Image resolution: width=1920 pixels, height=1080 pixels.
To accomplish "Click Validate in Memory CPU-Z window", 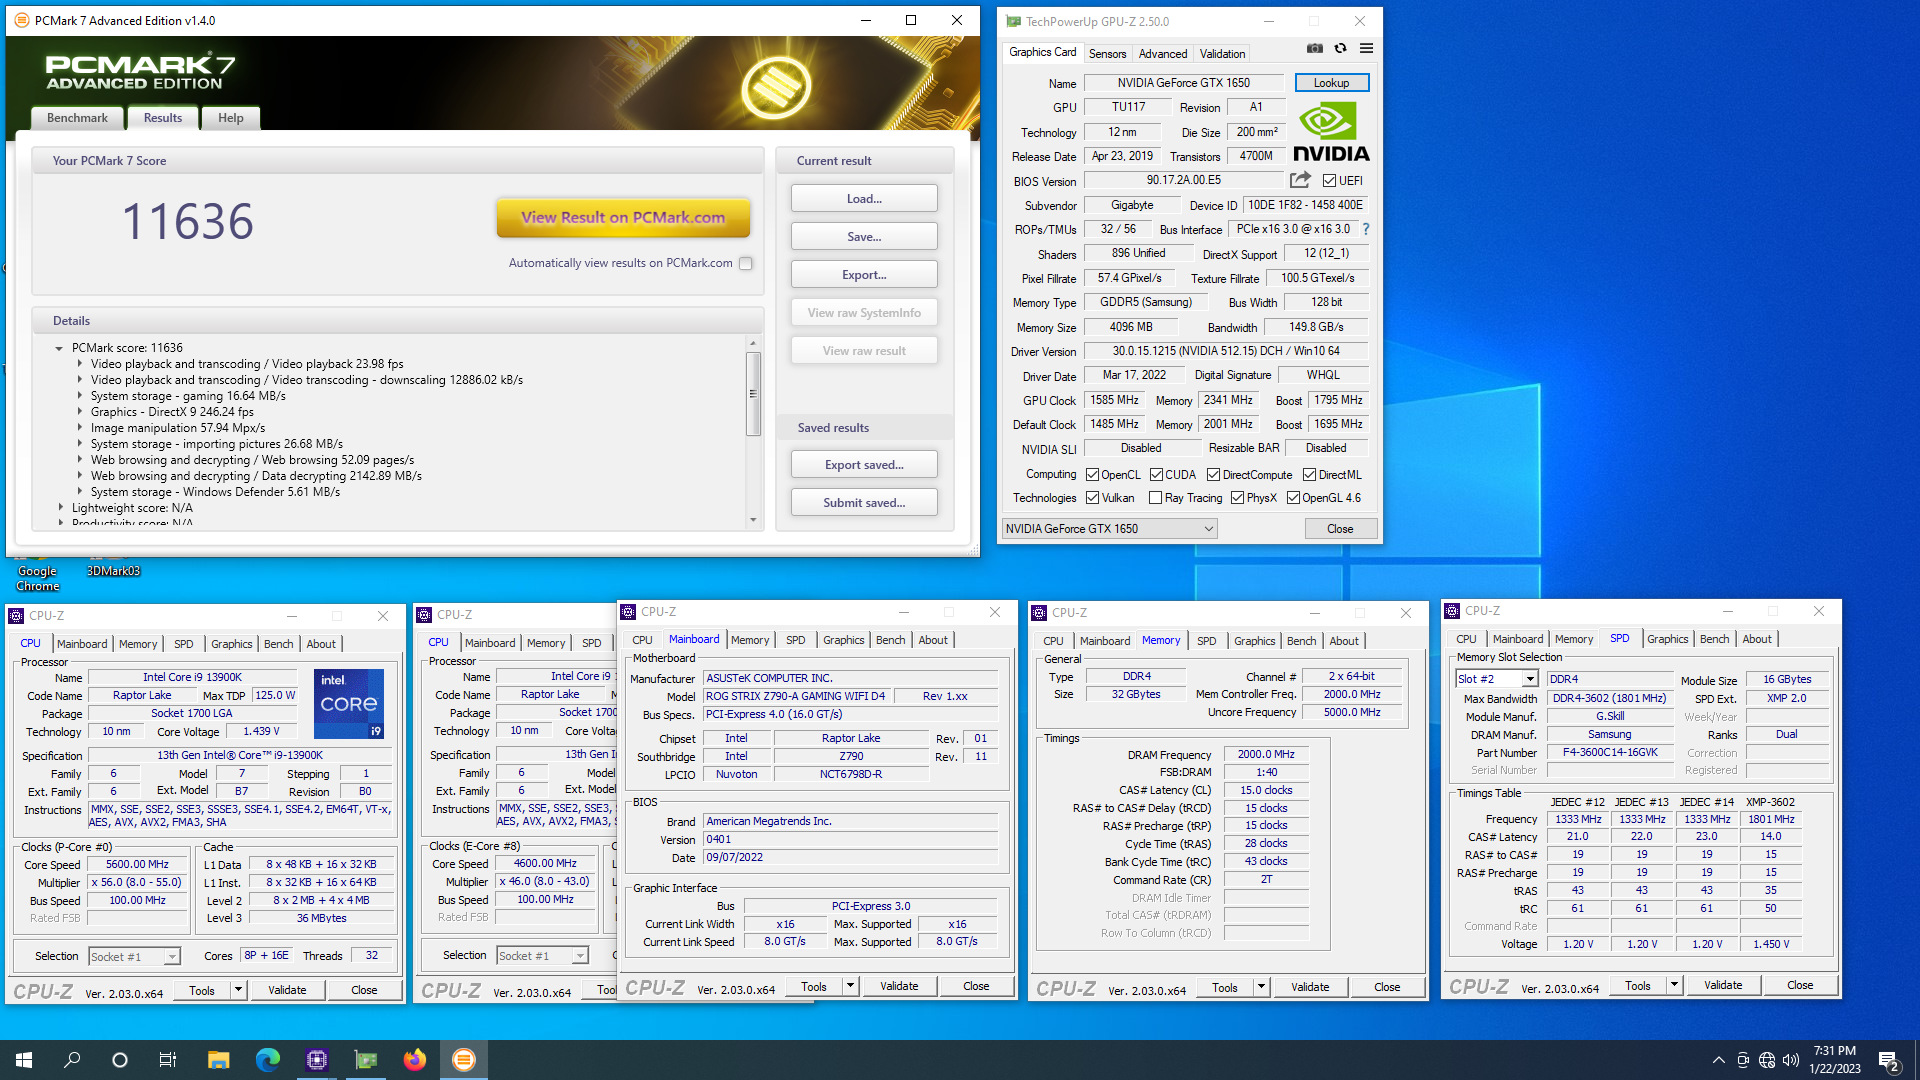I will pos(1310,988).
